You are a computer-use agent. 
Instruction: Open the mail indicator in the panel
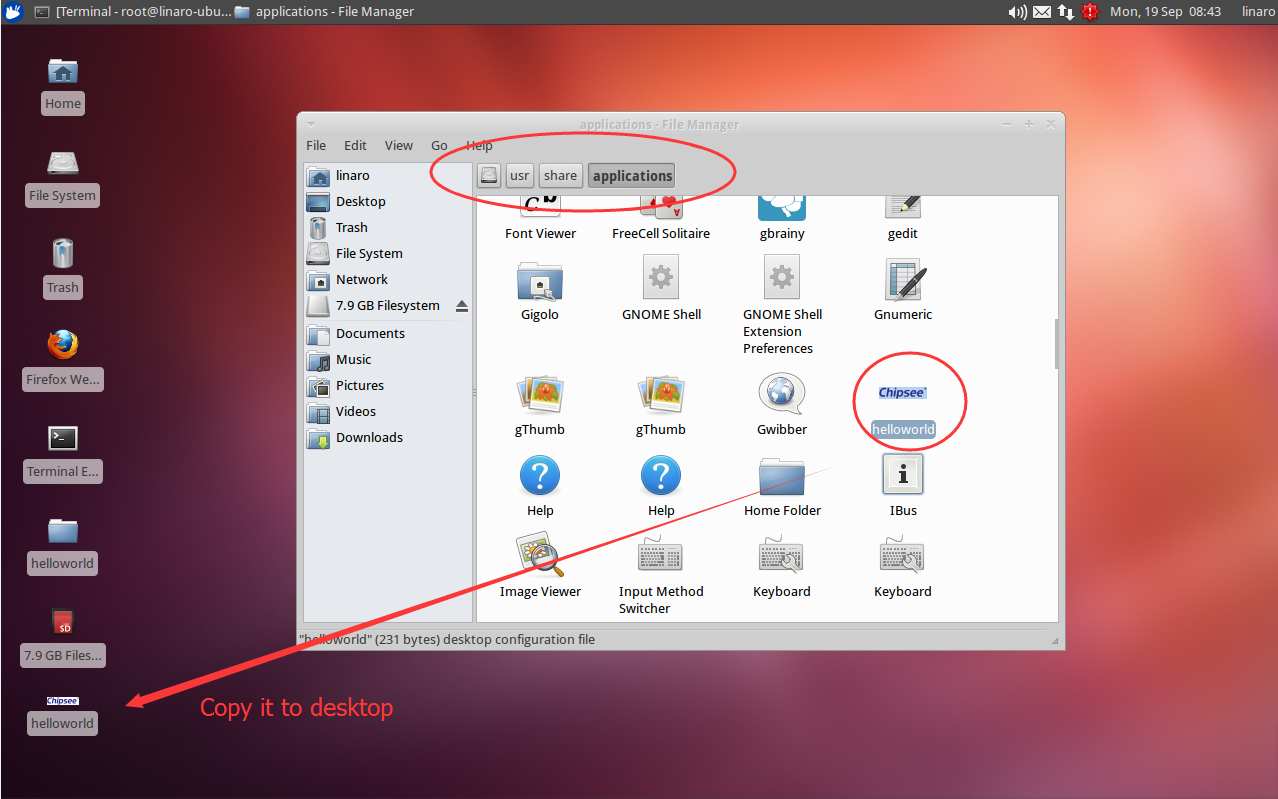tap(1042, 12)
